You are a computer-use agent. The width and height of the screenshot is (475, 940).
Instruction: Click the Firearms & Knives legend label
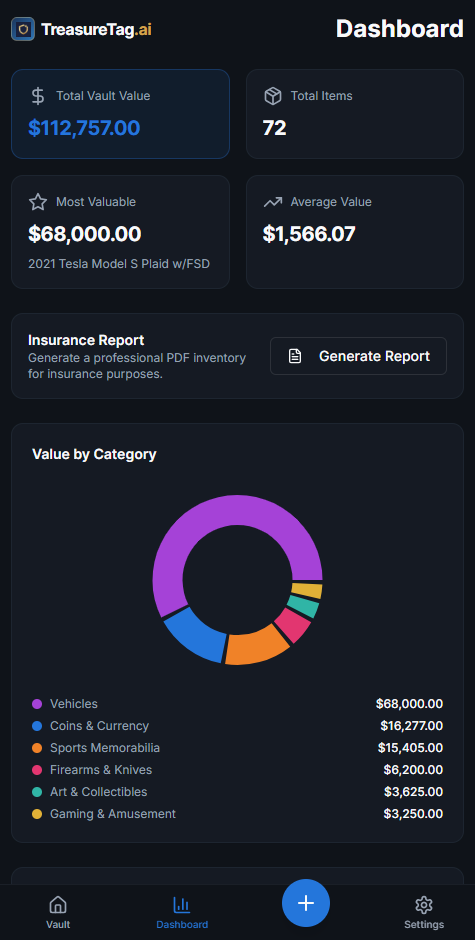[101, 770]
